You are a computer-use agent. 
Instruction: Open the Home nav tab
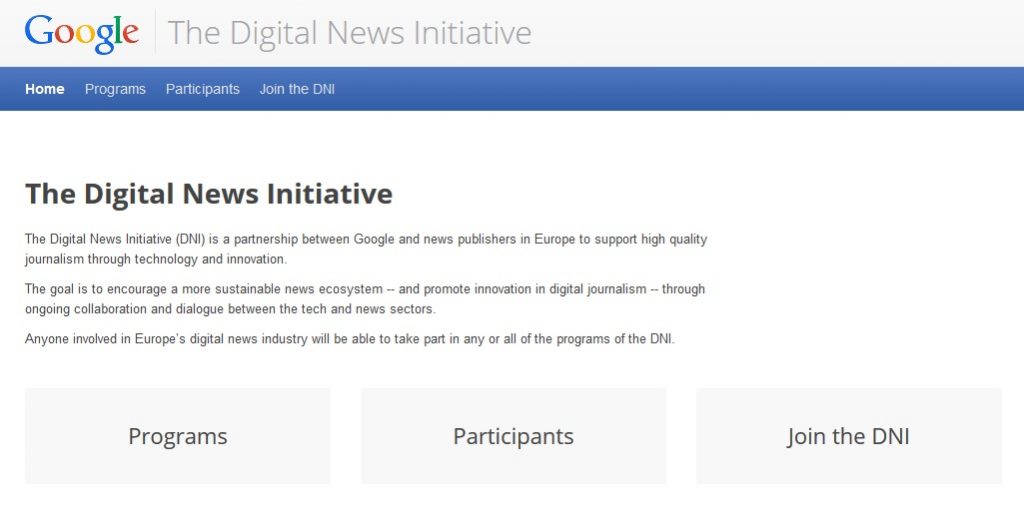pyautogui.click(x=44, y=89)
